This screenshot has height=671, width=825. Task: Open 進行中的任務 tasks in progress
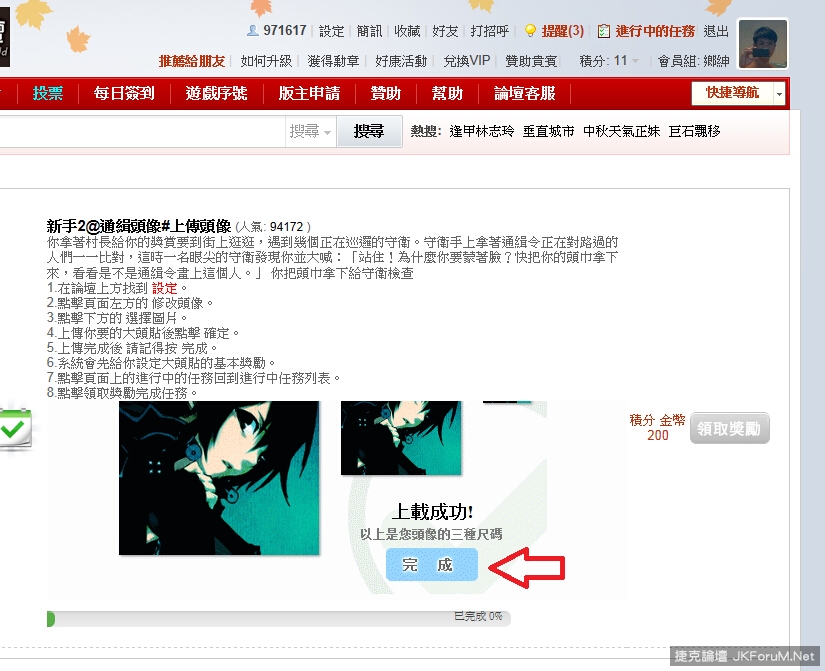pos(655,31)
